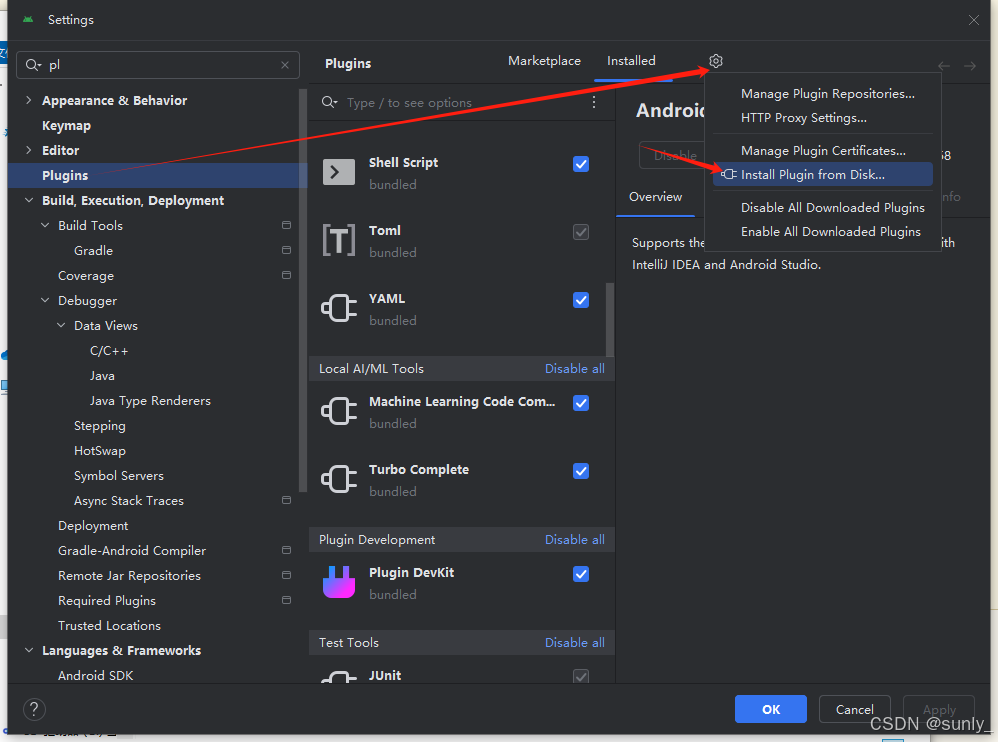Toggle the Turbo Complete plugin checkbox
The width and height of the screenshot is (998, 742).
(581, 472)
